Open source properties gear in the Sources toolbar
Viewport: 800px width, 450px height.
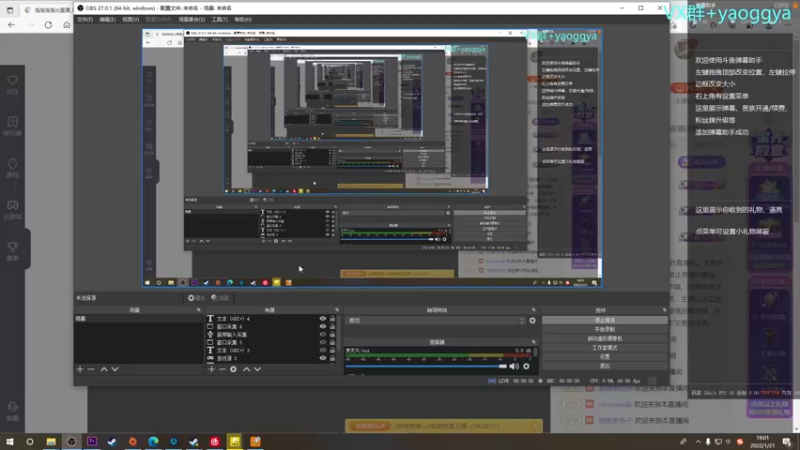[x=233, y=369]
